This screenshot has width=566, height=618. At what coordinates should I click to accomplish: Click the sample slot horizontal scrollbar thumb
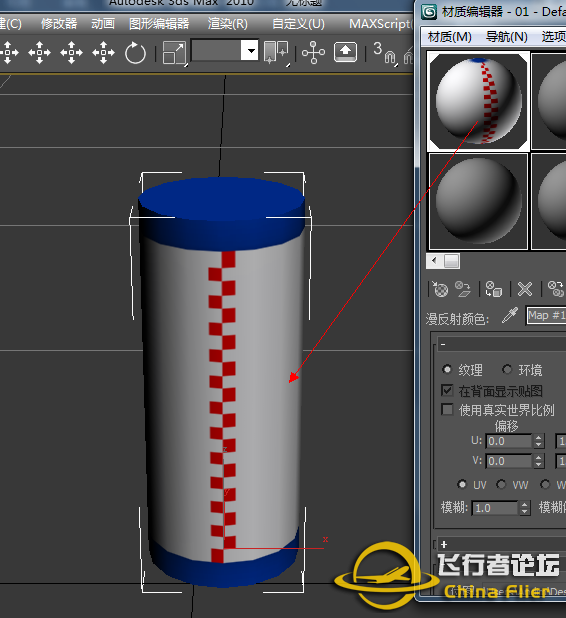pos(452,261)
